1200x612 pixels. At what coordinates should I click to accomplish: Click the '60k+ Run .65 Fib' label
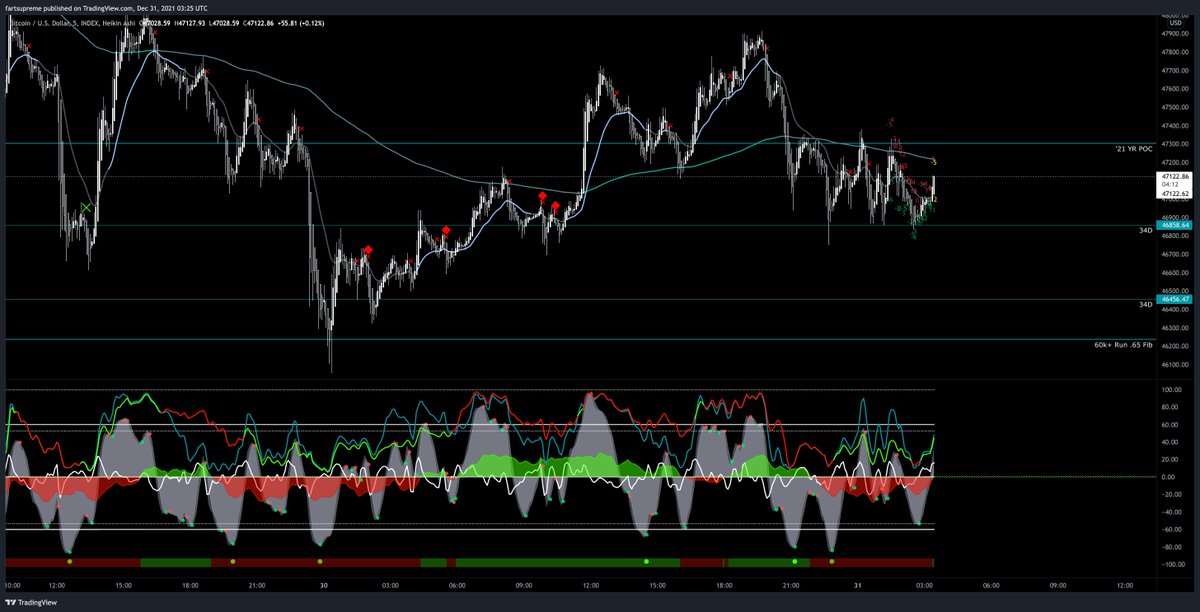pos(1124,344)
